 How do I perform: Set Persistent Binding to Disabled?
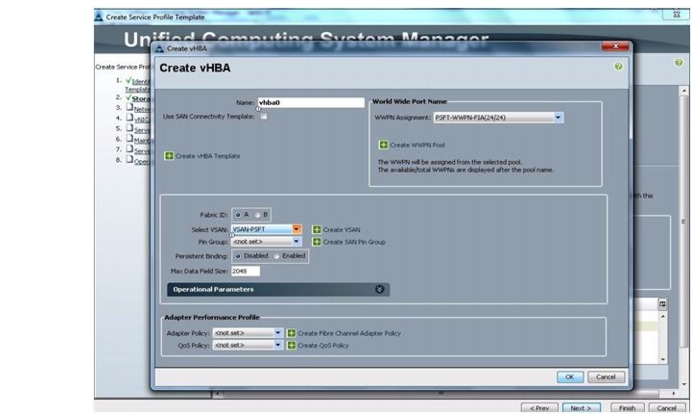pyautogui.click(x=238, y=256)
